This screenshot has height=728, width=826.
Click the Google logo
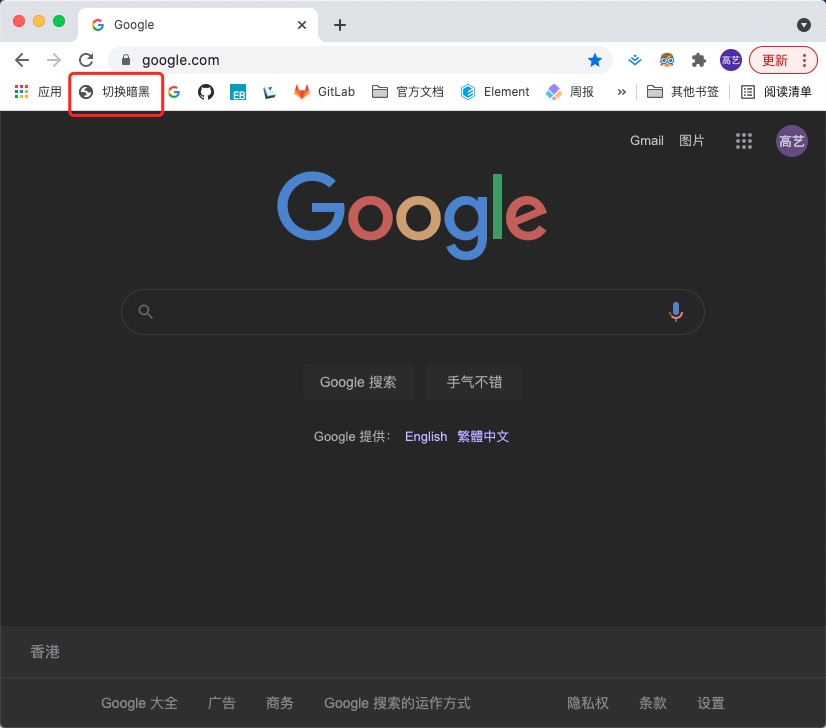(x=412, y=214)
